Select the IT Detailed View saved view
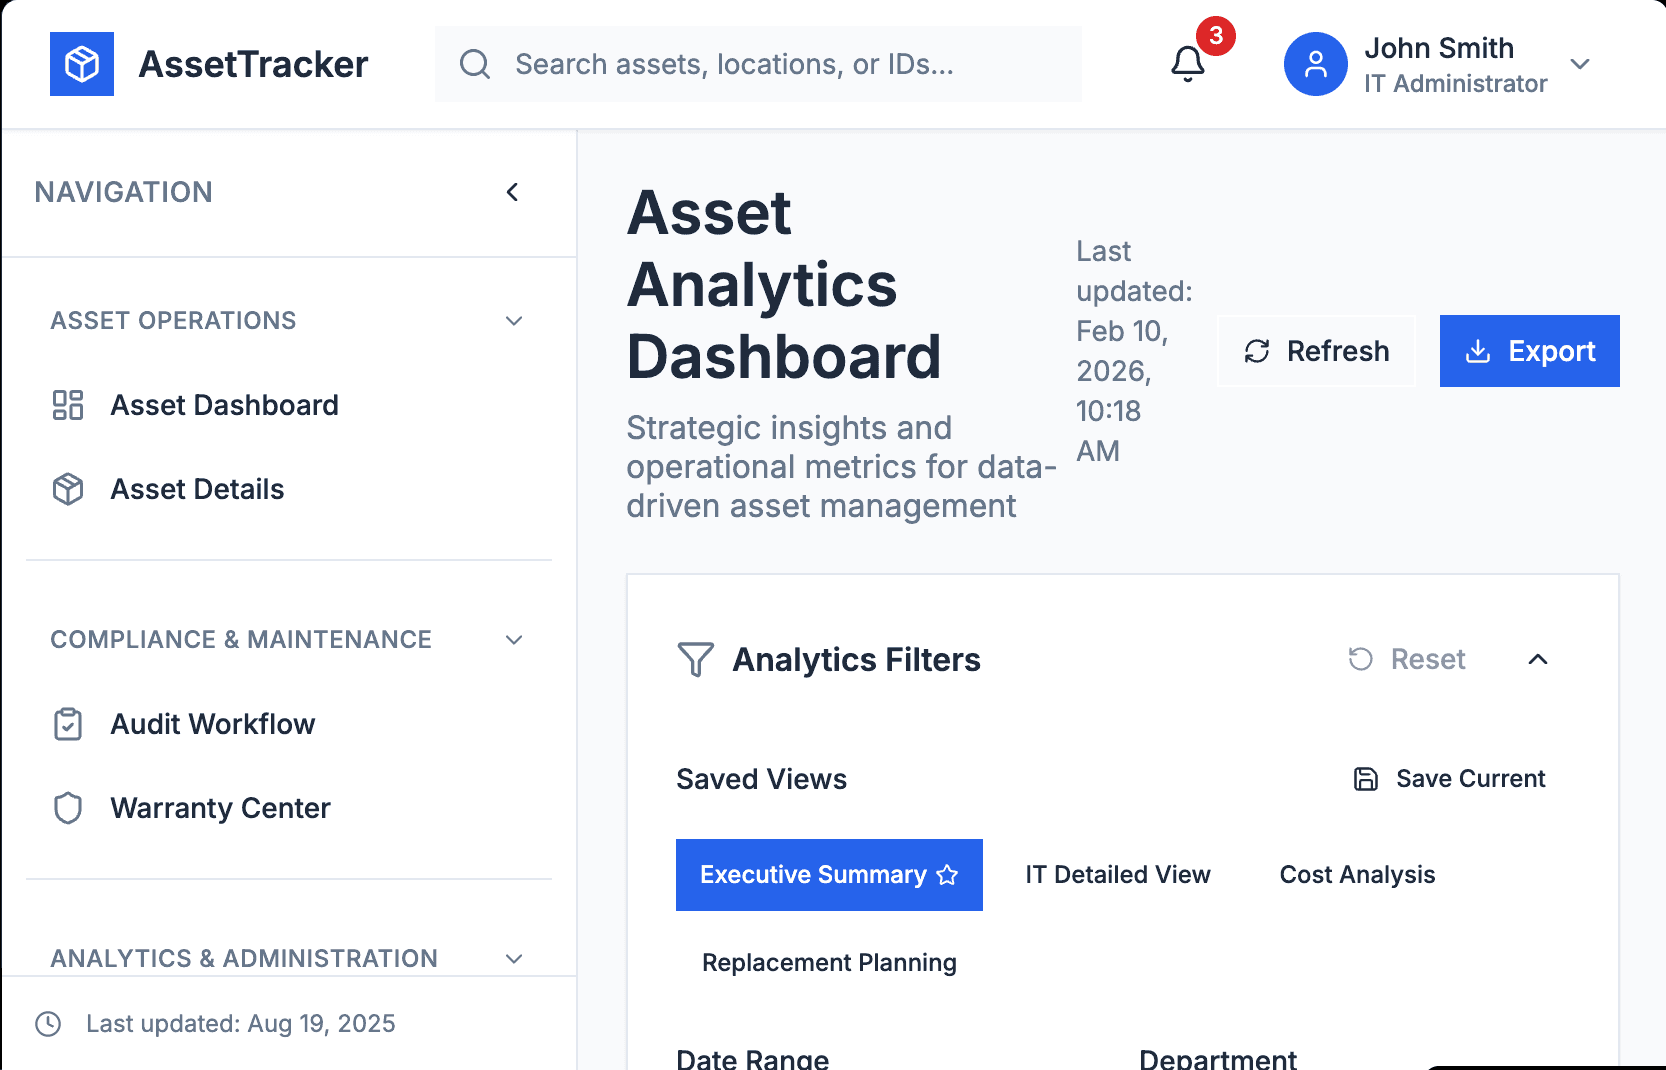Image resolution: width=1666 pixels, height=1070 pixels. point(1117,875)
